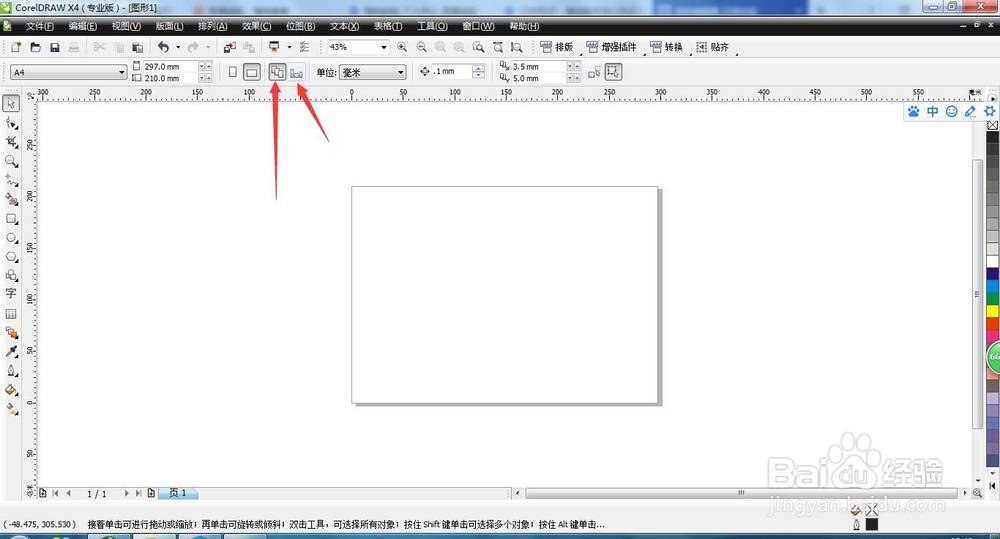This screenshot has width=1000, height=539.
Task: Click the 贴齐 snap button
Action: (x=712, y=47)
